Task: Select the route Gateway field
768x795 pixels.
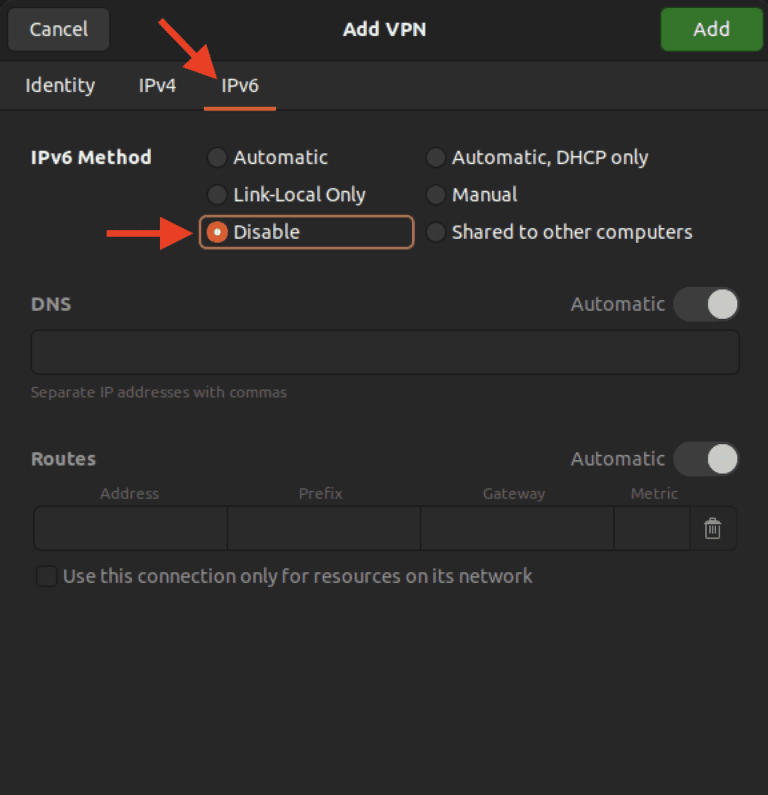Action: click(516, 529)
